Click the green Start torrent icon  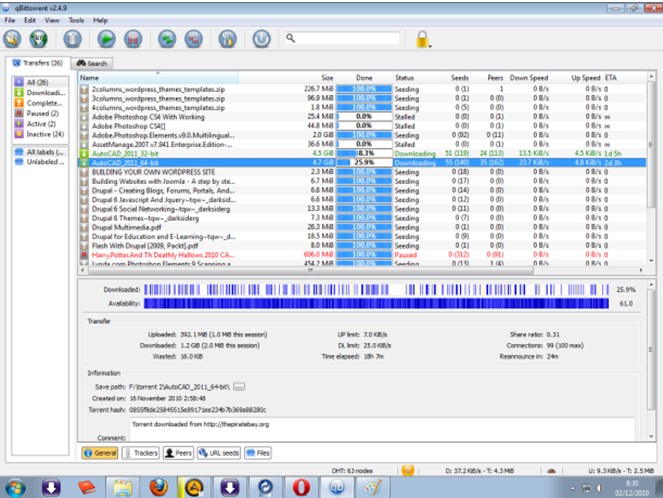pyautogui.click(x=107, y=39)
